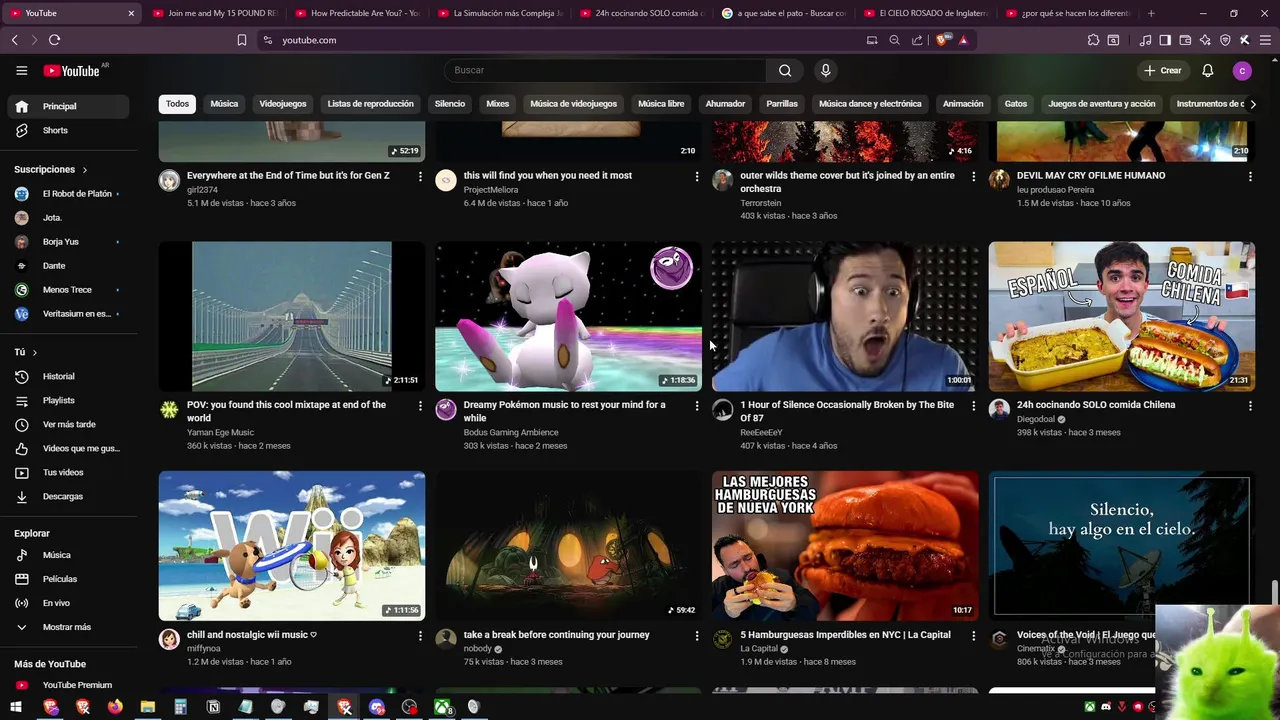Select the Animación filter chip

coord(963,104)
